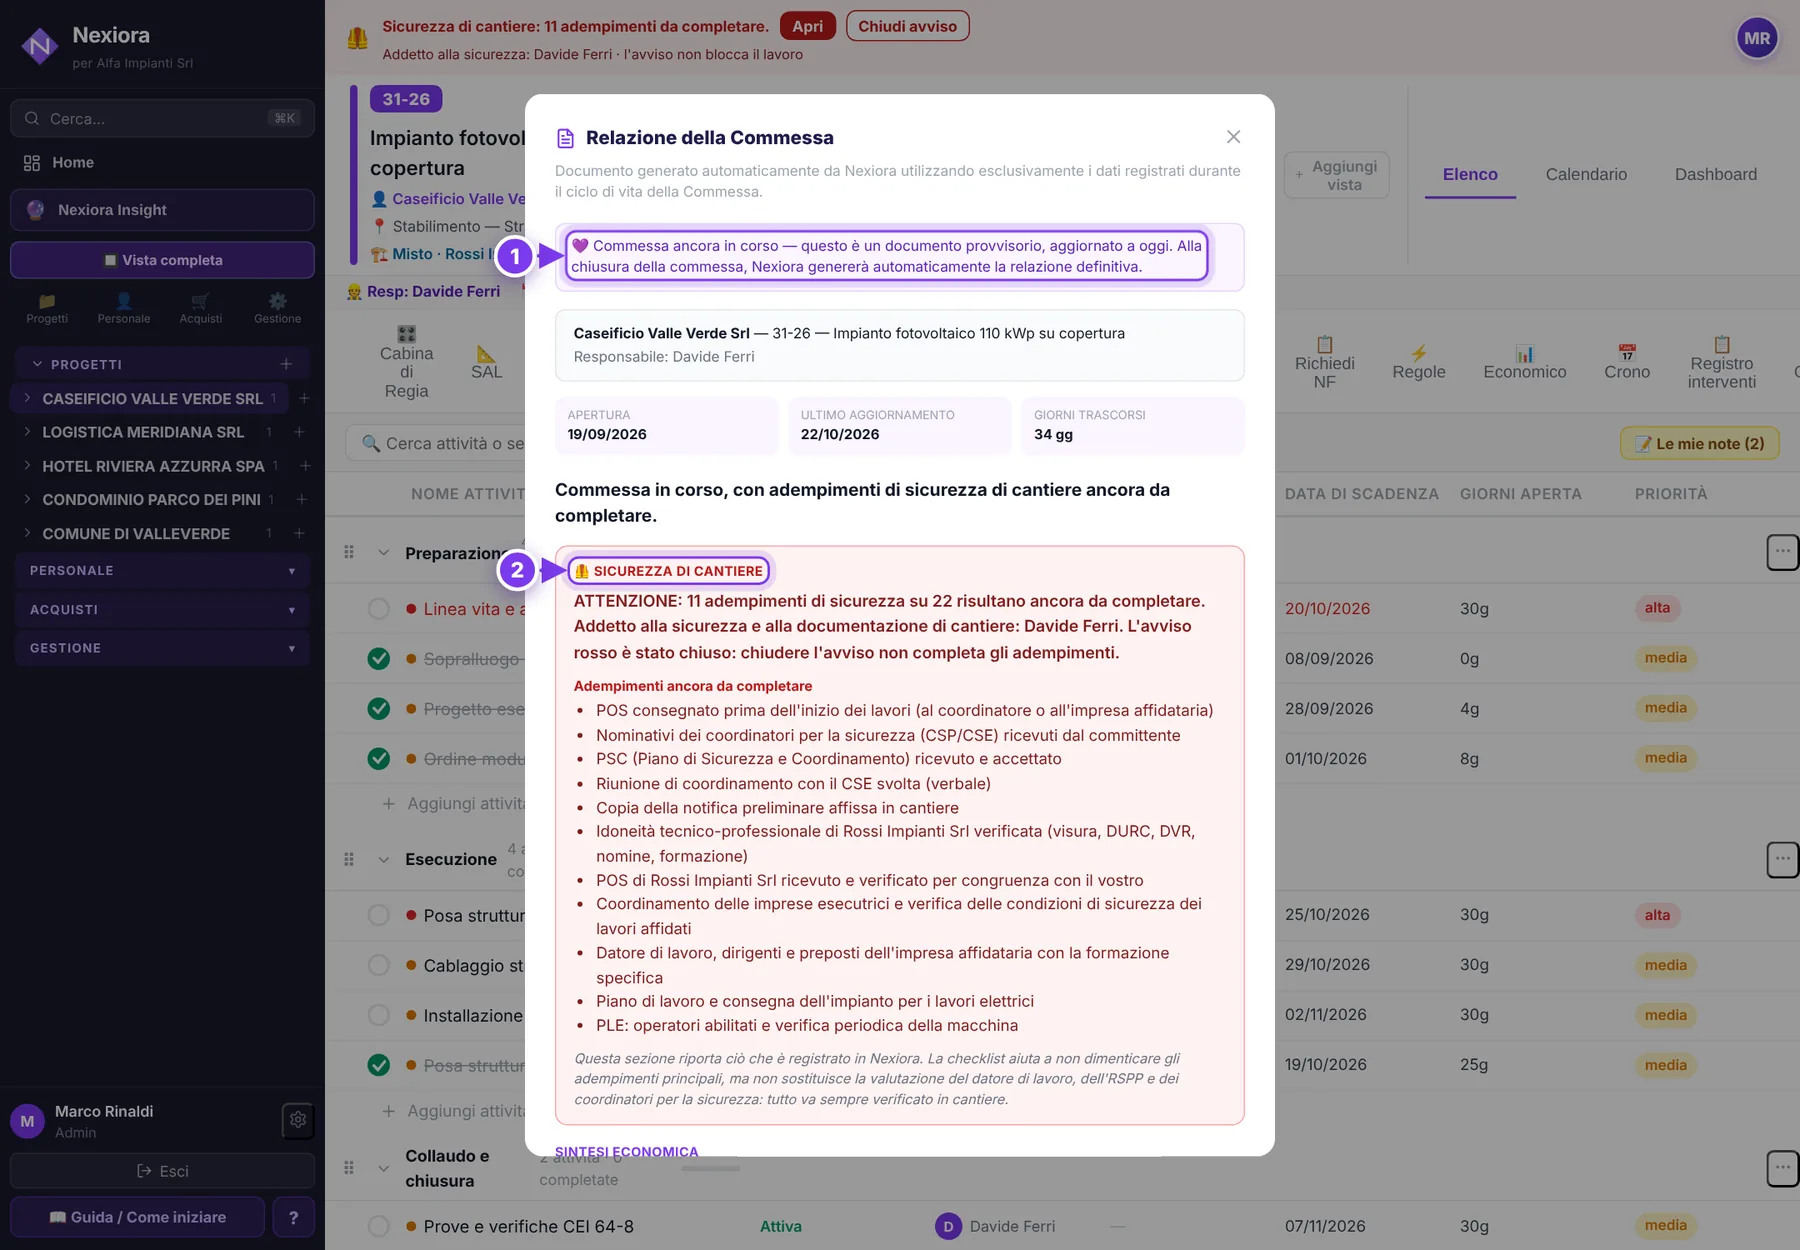Image resolution: width=1800 pixels, height=1250 pixels.
Task: Mark Linea vita task as complete
Action: 379,609
